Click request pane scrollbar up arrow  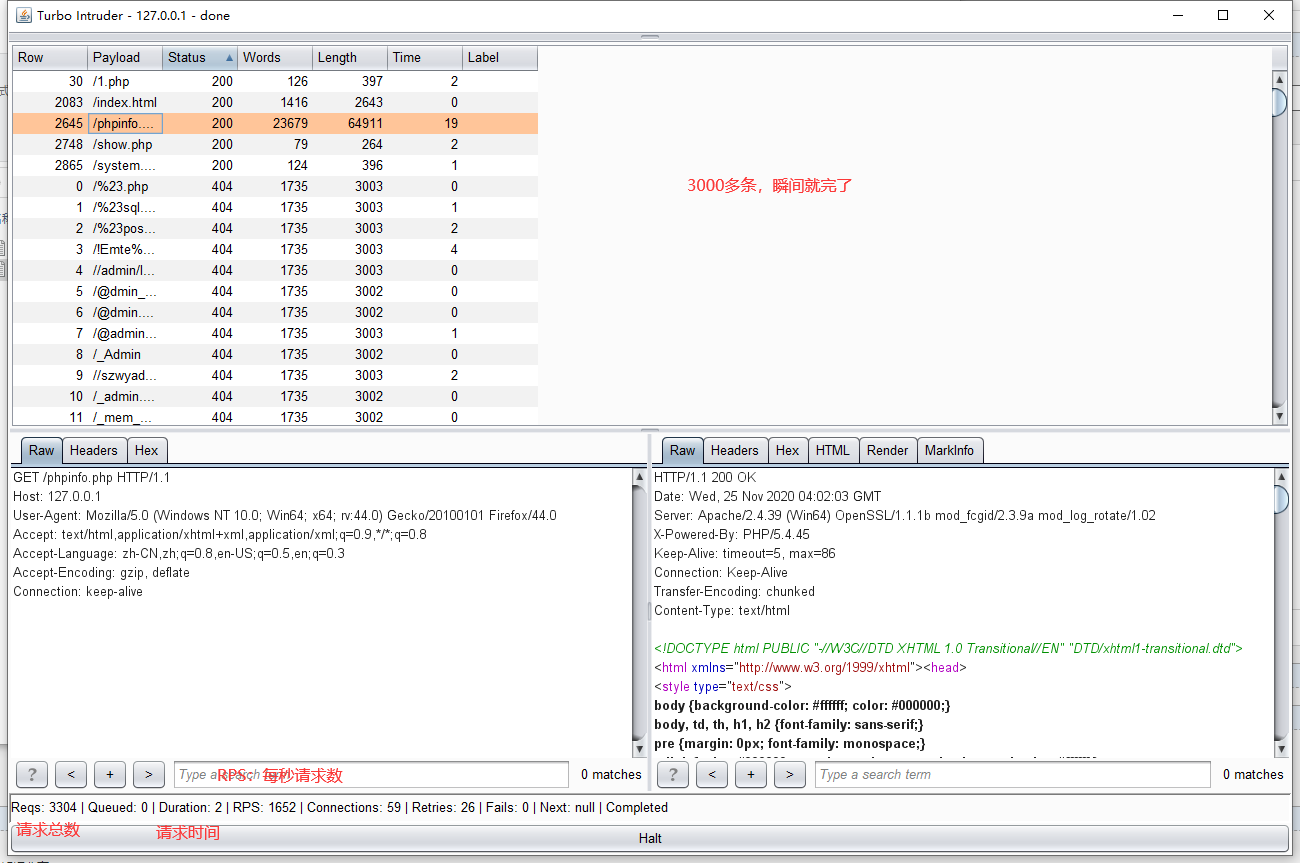point(640,477)
